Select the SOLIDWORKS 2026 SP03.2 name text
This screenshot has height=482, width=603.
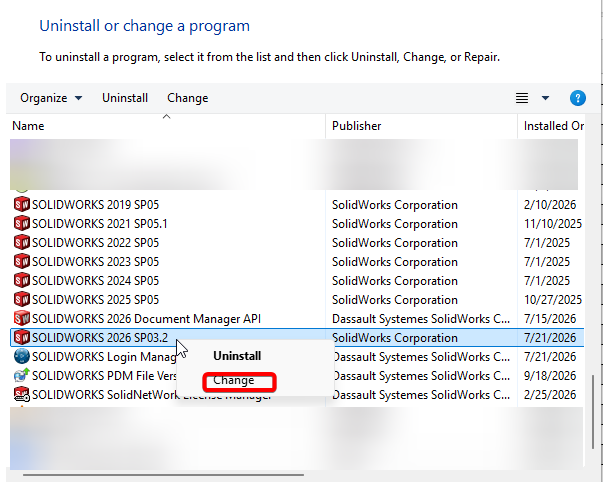pos(100,338)
